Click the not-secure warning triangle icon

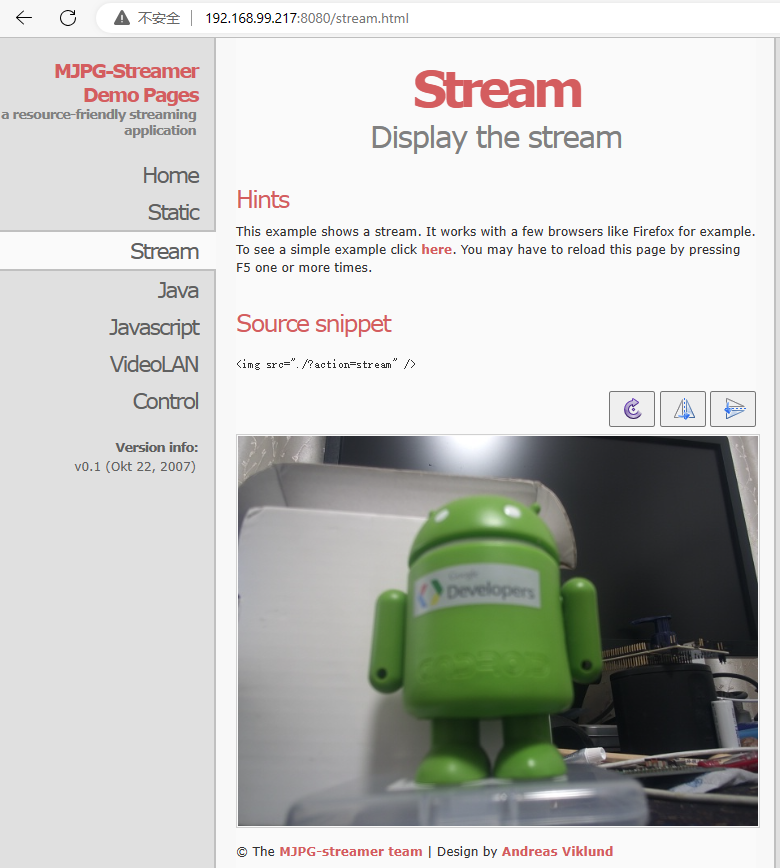point(122,18)
